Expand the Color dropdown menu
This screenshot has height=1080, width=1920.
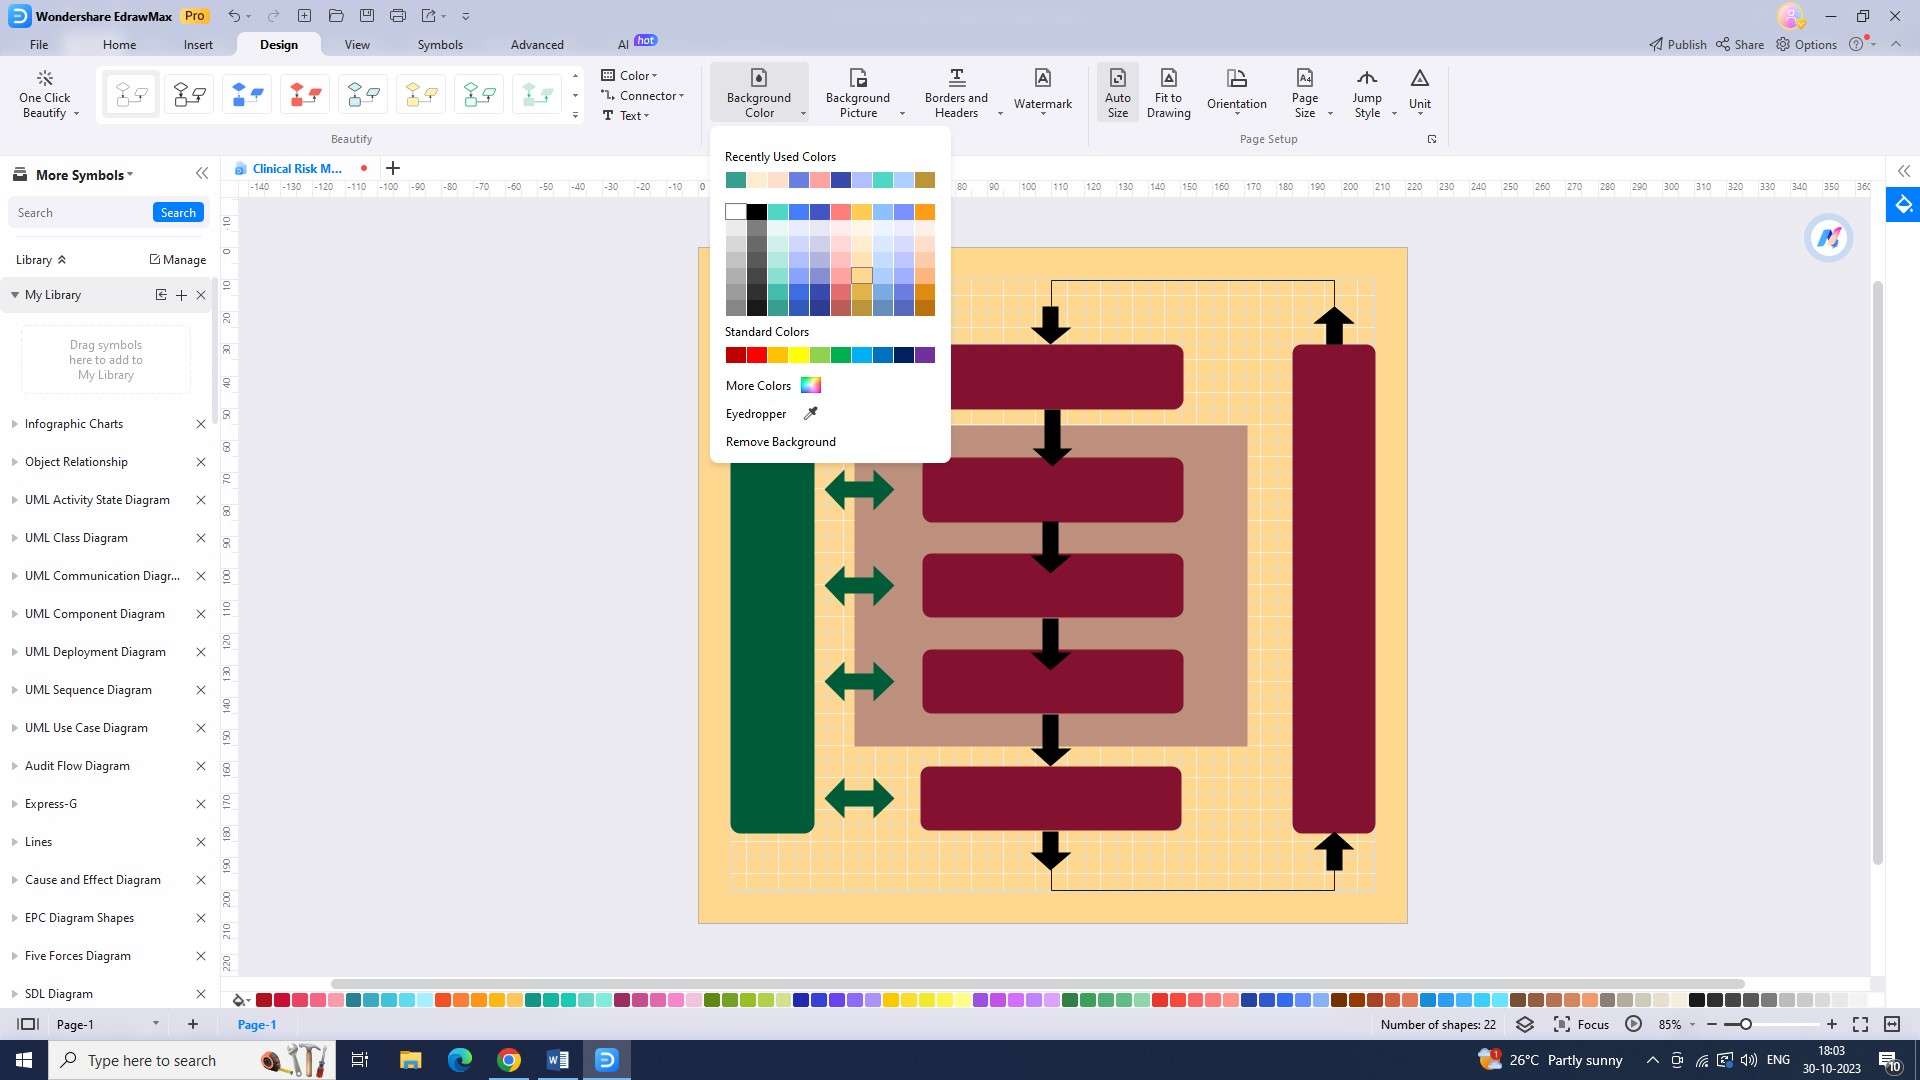click(x=657, y=75)
